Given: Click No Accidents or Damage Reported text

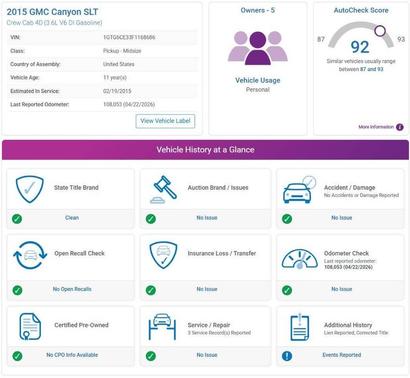Looking at the screenshot, I should point(361,195).
